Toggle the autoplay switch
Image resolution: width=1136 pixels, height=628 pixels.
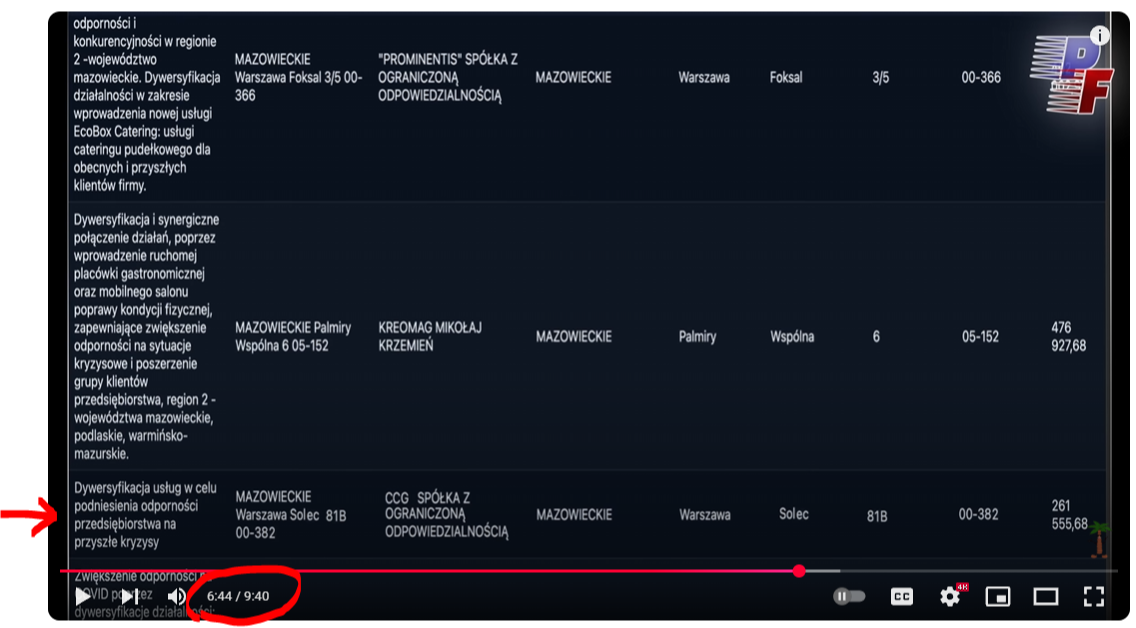tap(849, 597)
